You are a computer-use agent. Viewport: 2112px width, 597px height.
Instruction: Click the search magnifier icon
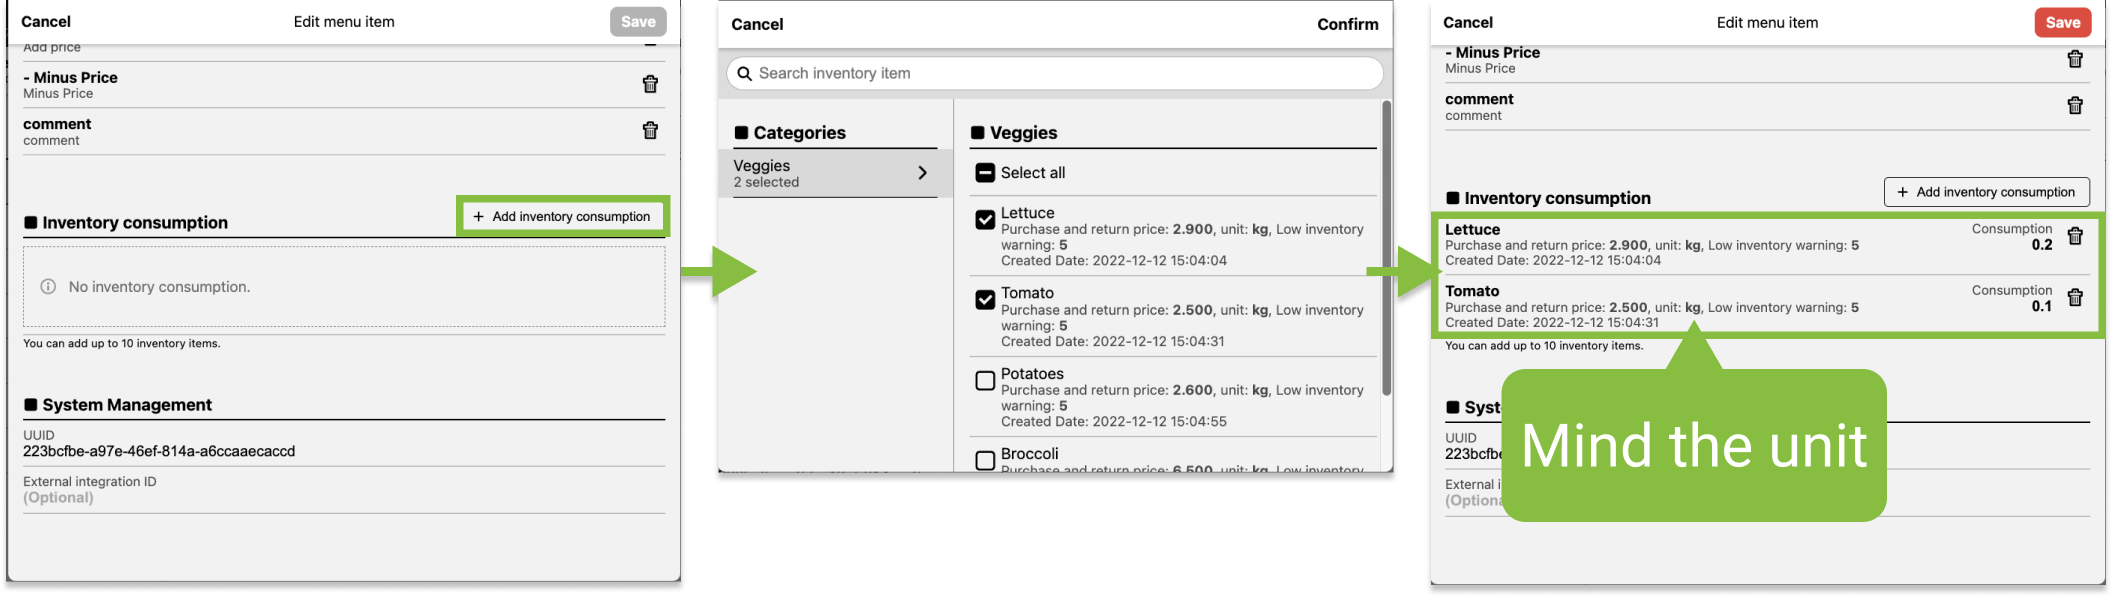(745, 74)
